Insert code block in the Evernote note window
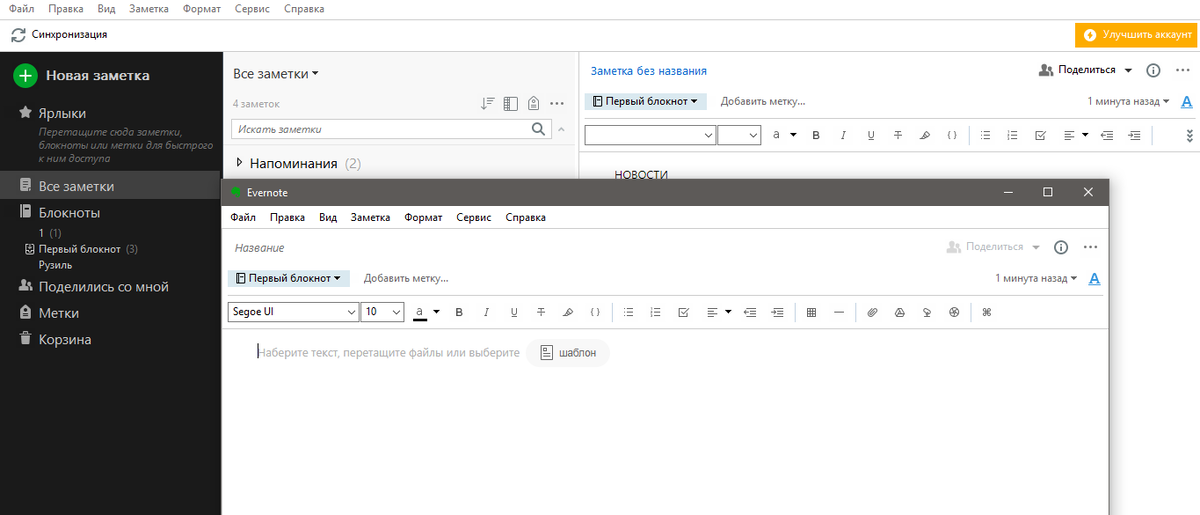 [595, 312]
